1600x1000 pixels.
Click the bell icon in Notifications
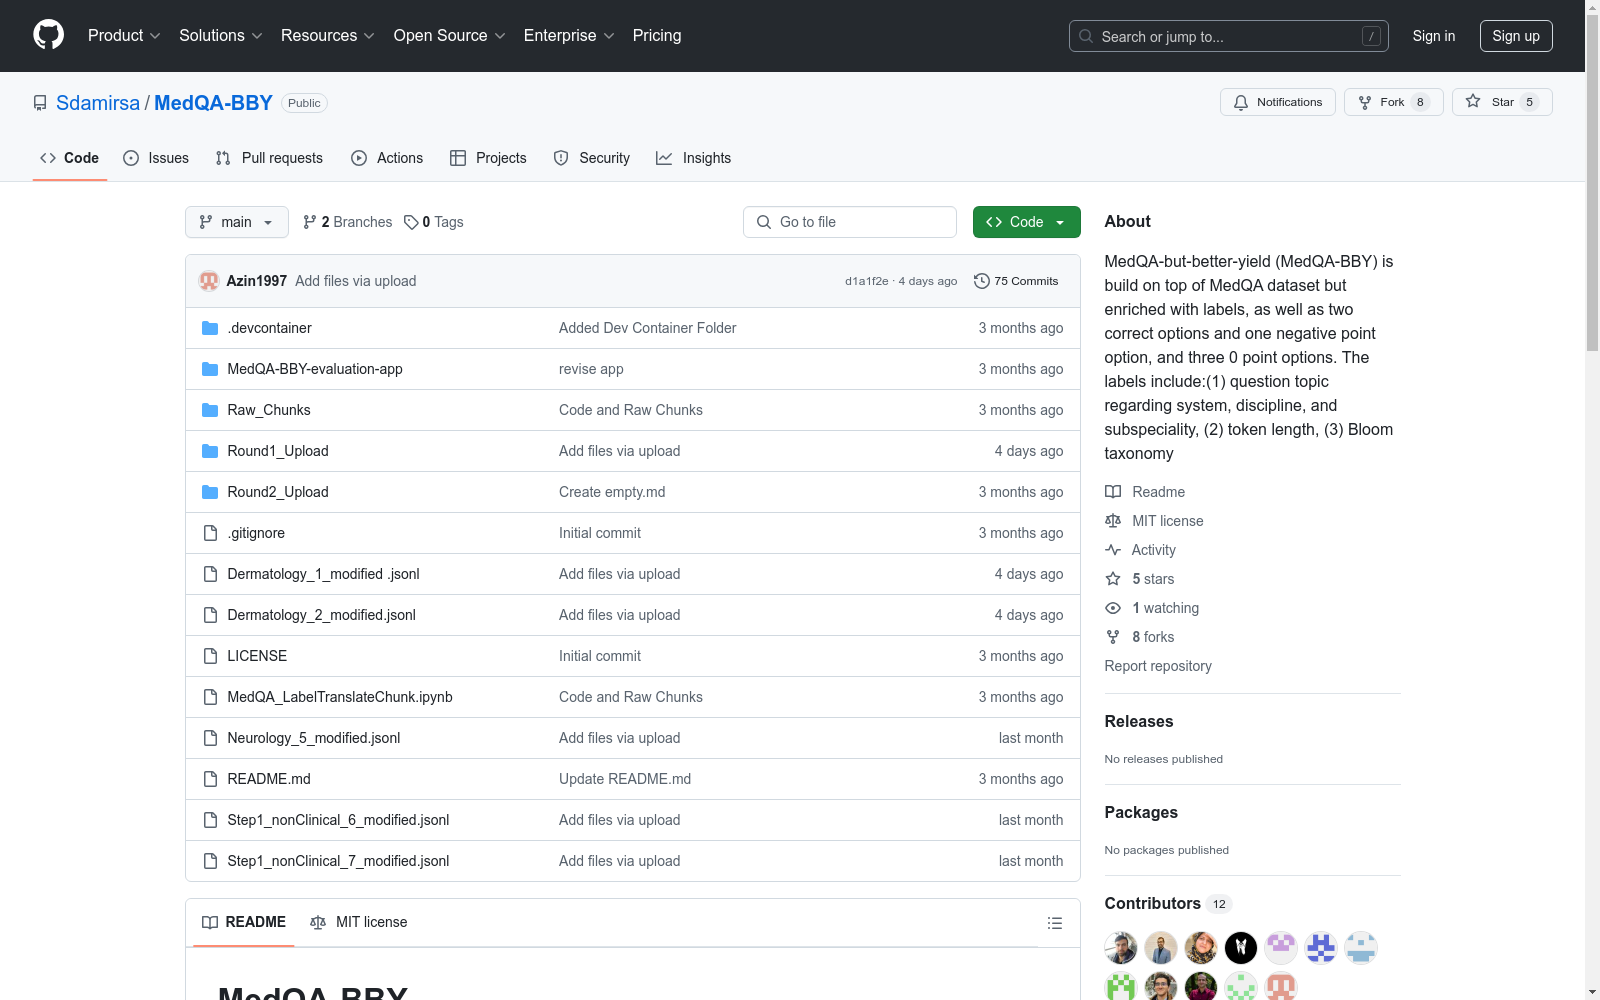[x=1241, y=102]
